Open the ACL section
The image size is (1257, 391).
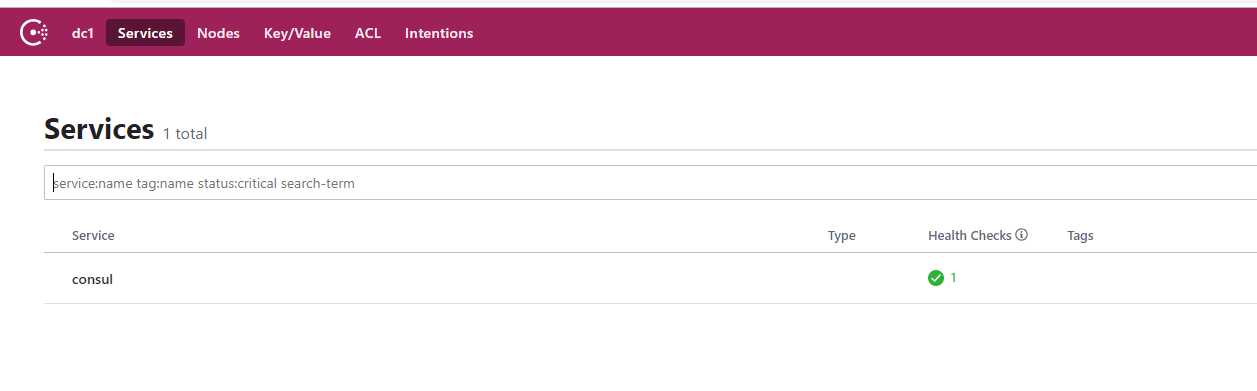[x=368, y=33]
